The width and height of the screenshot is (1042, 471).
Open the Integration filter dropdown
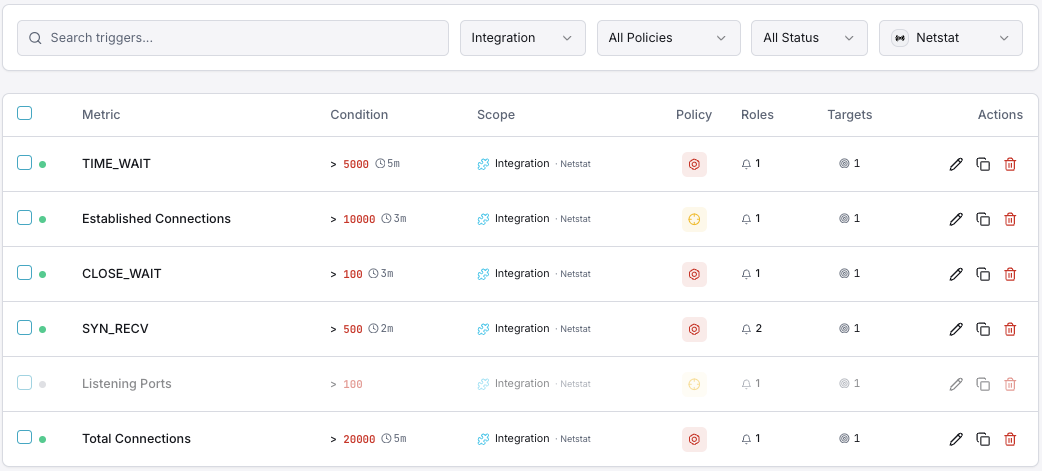point(523,38)
